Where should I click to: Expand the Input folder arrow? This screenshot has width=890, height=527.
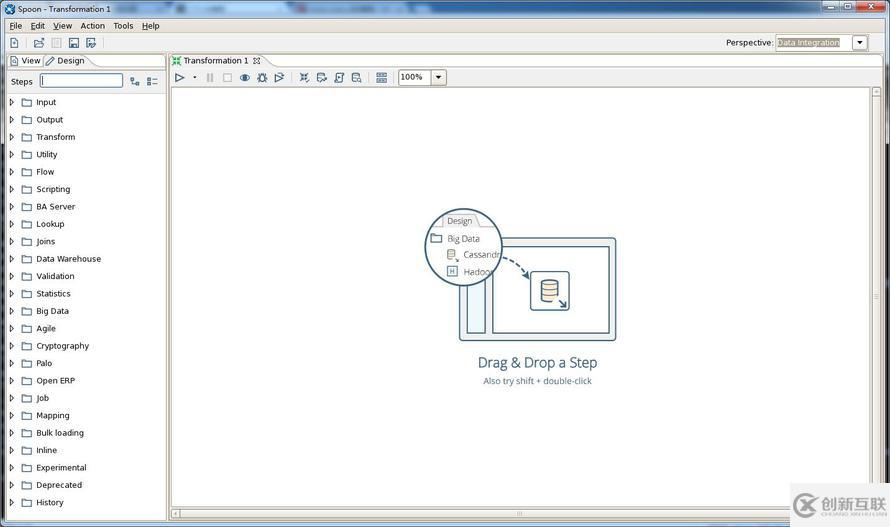tap(11, 102)
